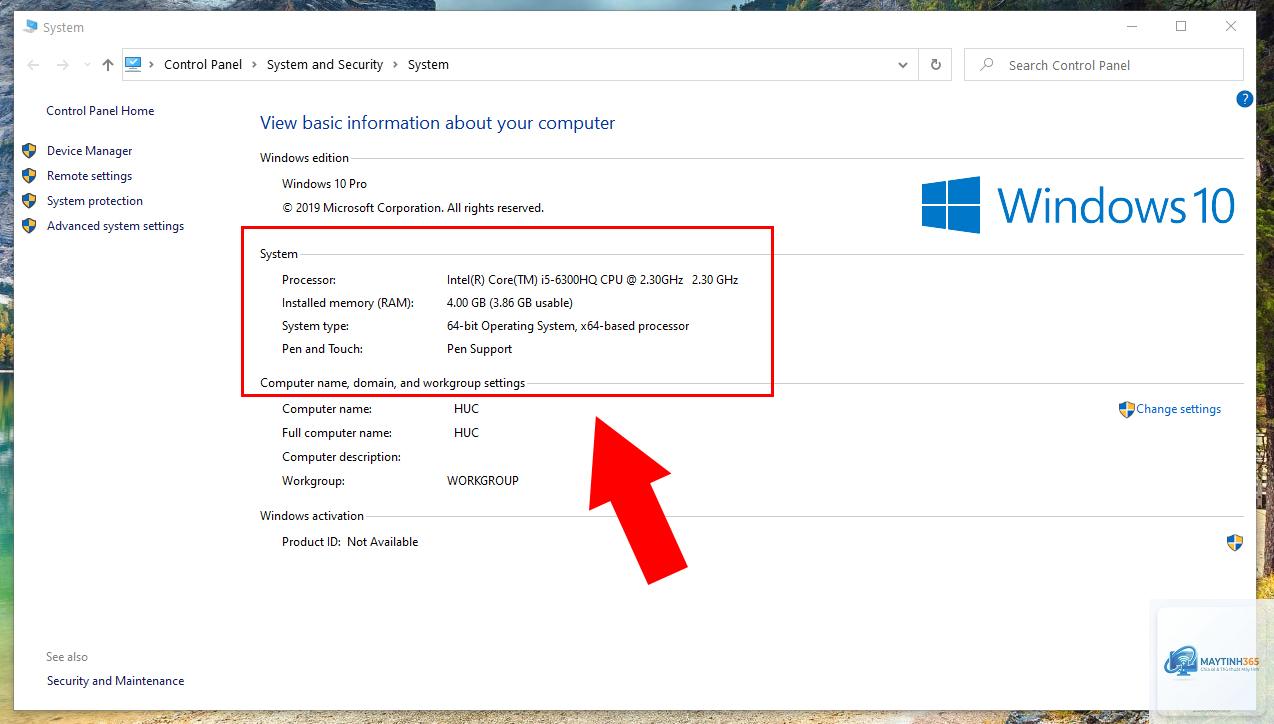The height and width of the screenshot is (724, 1274).
Task: Select Control Panel breadcrumb
Action: tap(203, 64)
